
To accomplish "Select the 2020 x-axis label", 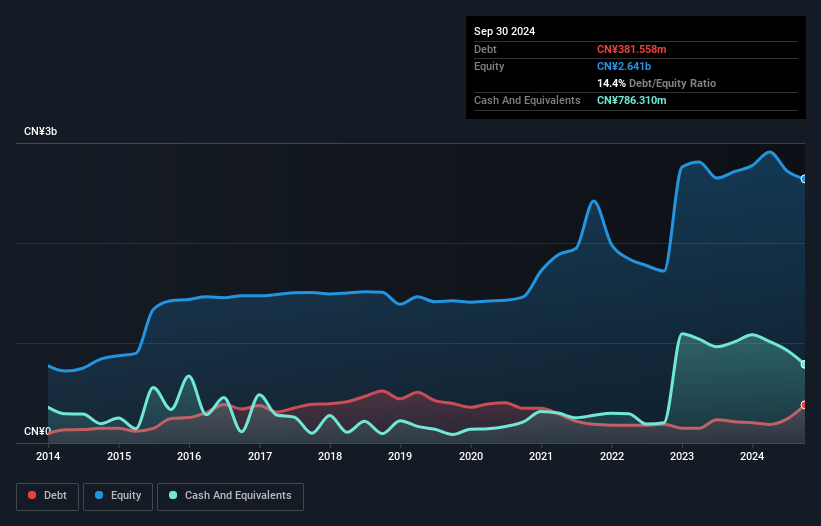I will (x=471, y=456).
